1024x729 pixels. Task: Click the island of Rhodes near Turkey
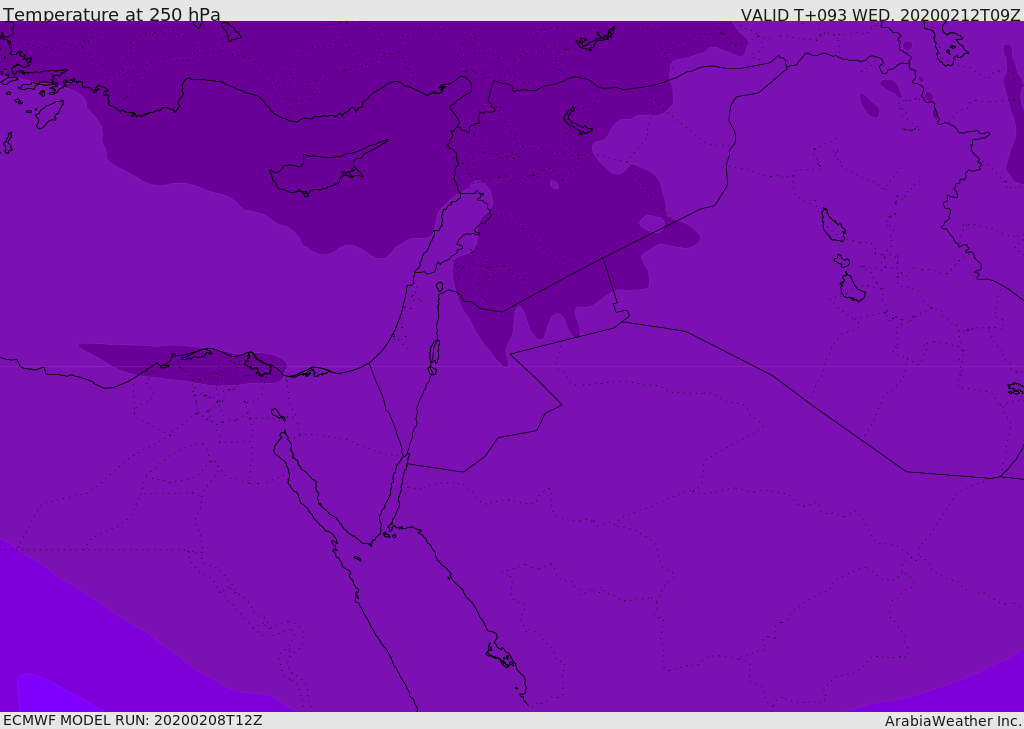pyautogui.click(x=48, y=113)
